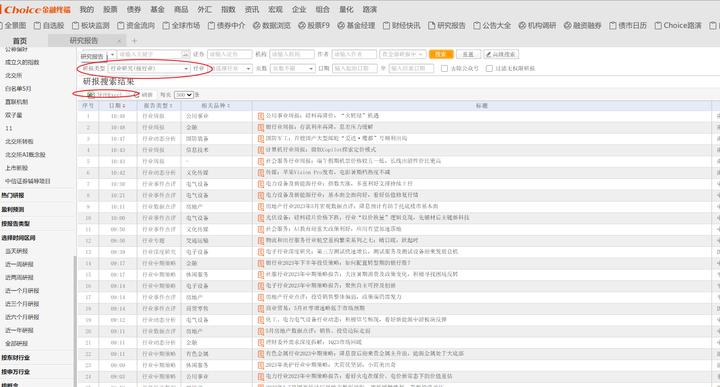The width and height of the screenshot is (720, 387).
Task: Open the 数据浏览 toolbar shortcut
Action: (271, 25)
